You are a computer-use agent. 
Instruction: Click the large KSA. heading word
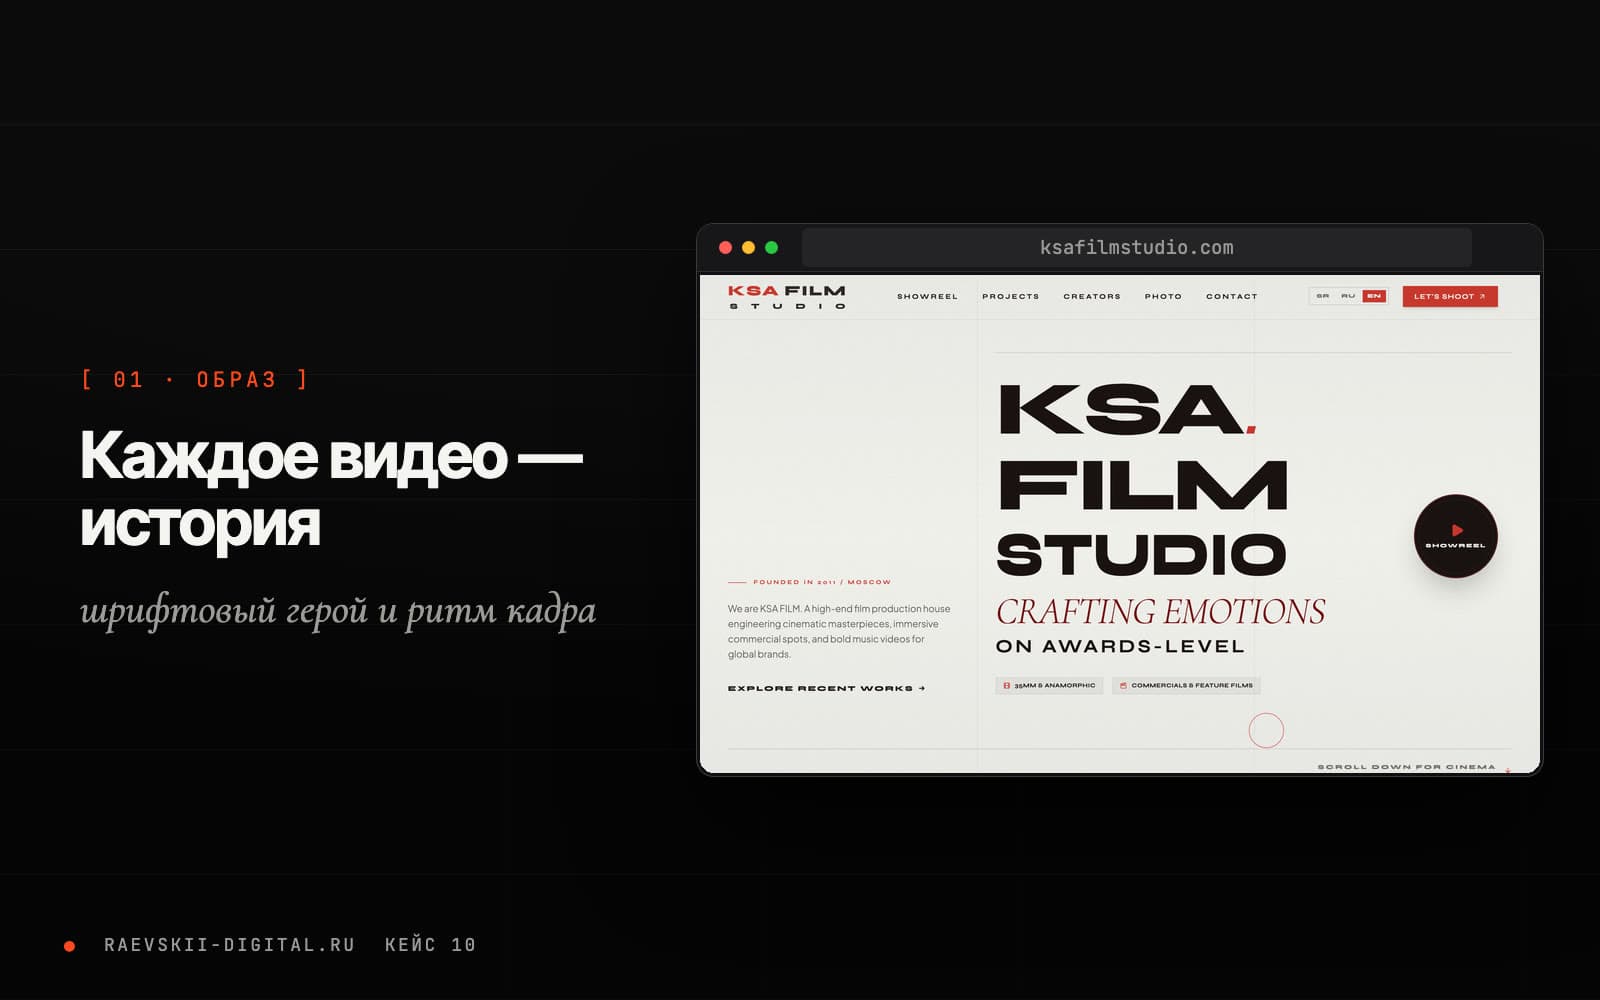pos(1127,410)
